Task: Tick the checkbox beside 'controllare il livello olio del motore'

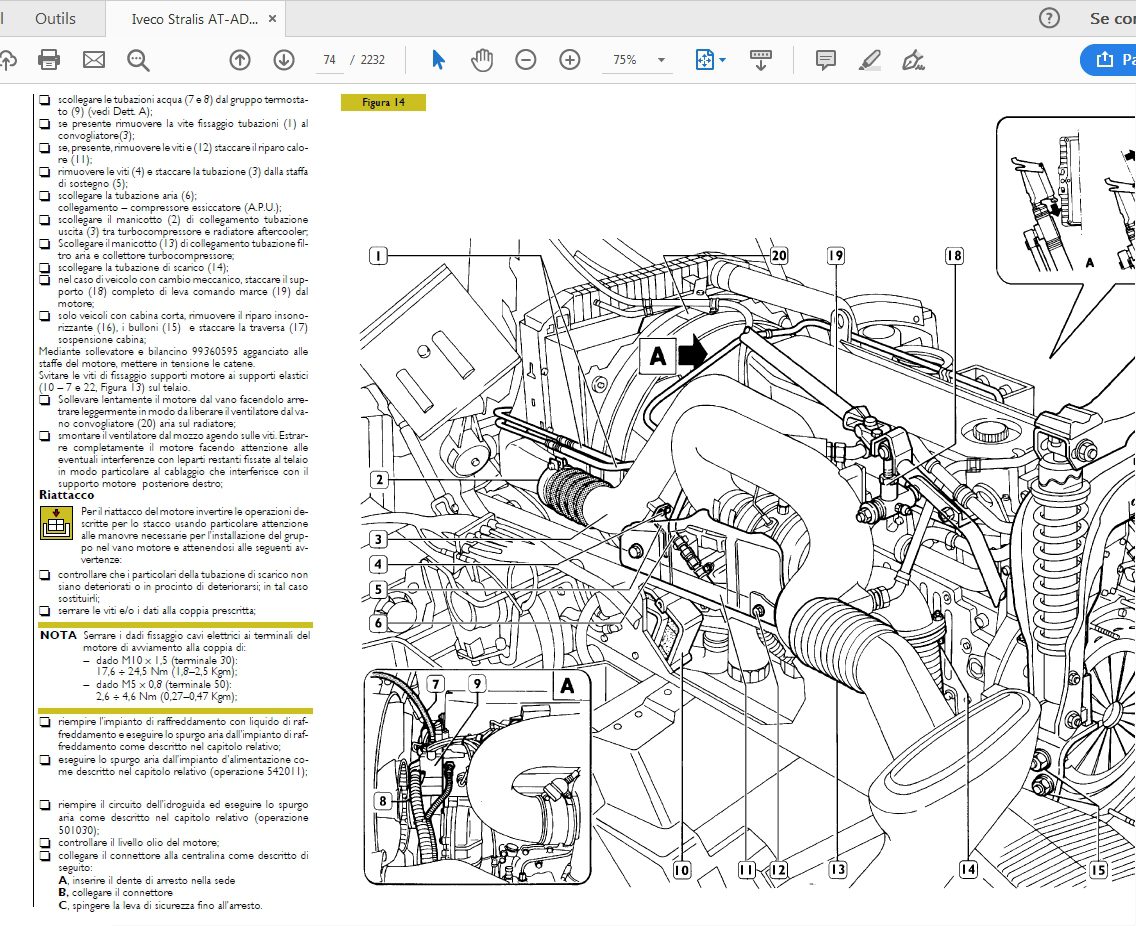Action: pyautogui.click(x=45, y=843)
